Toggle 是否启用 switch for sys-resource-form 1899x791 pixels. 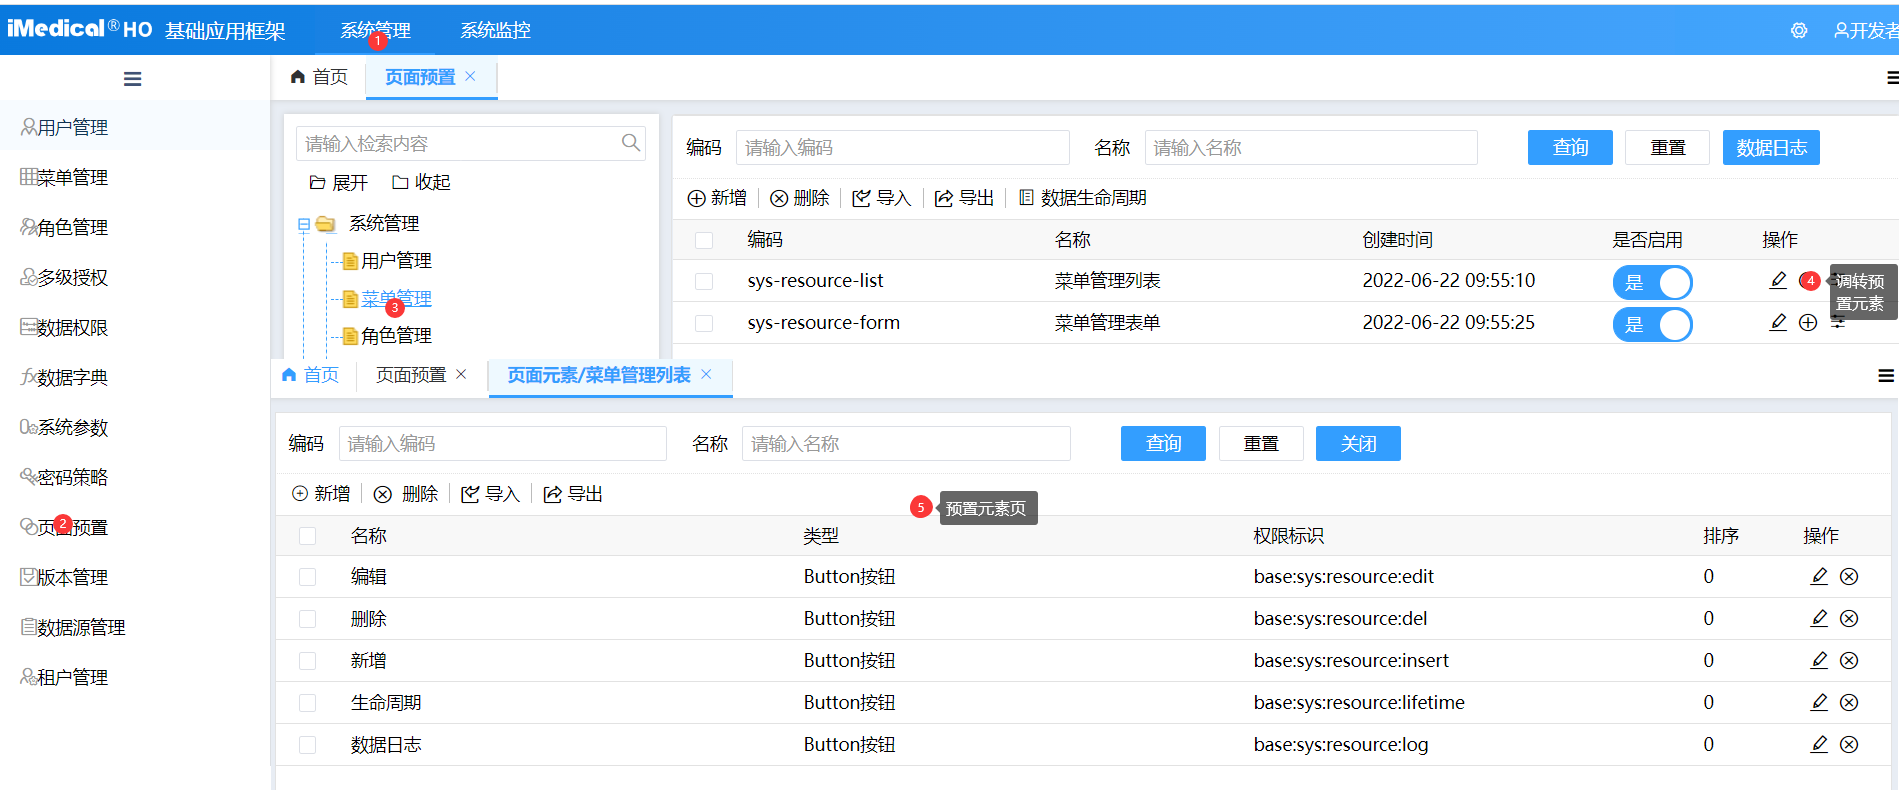(x=1652, y=324)
